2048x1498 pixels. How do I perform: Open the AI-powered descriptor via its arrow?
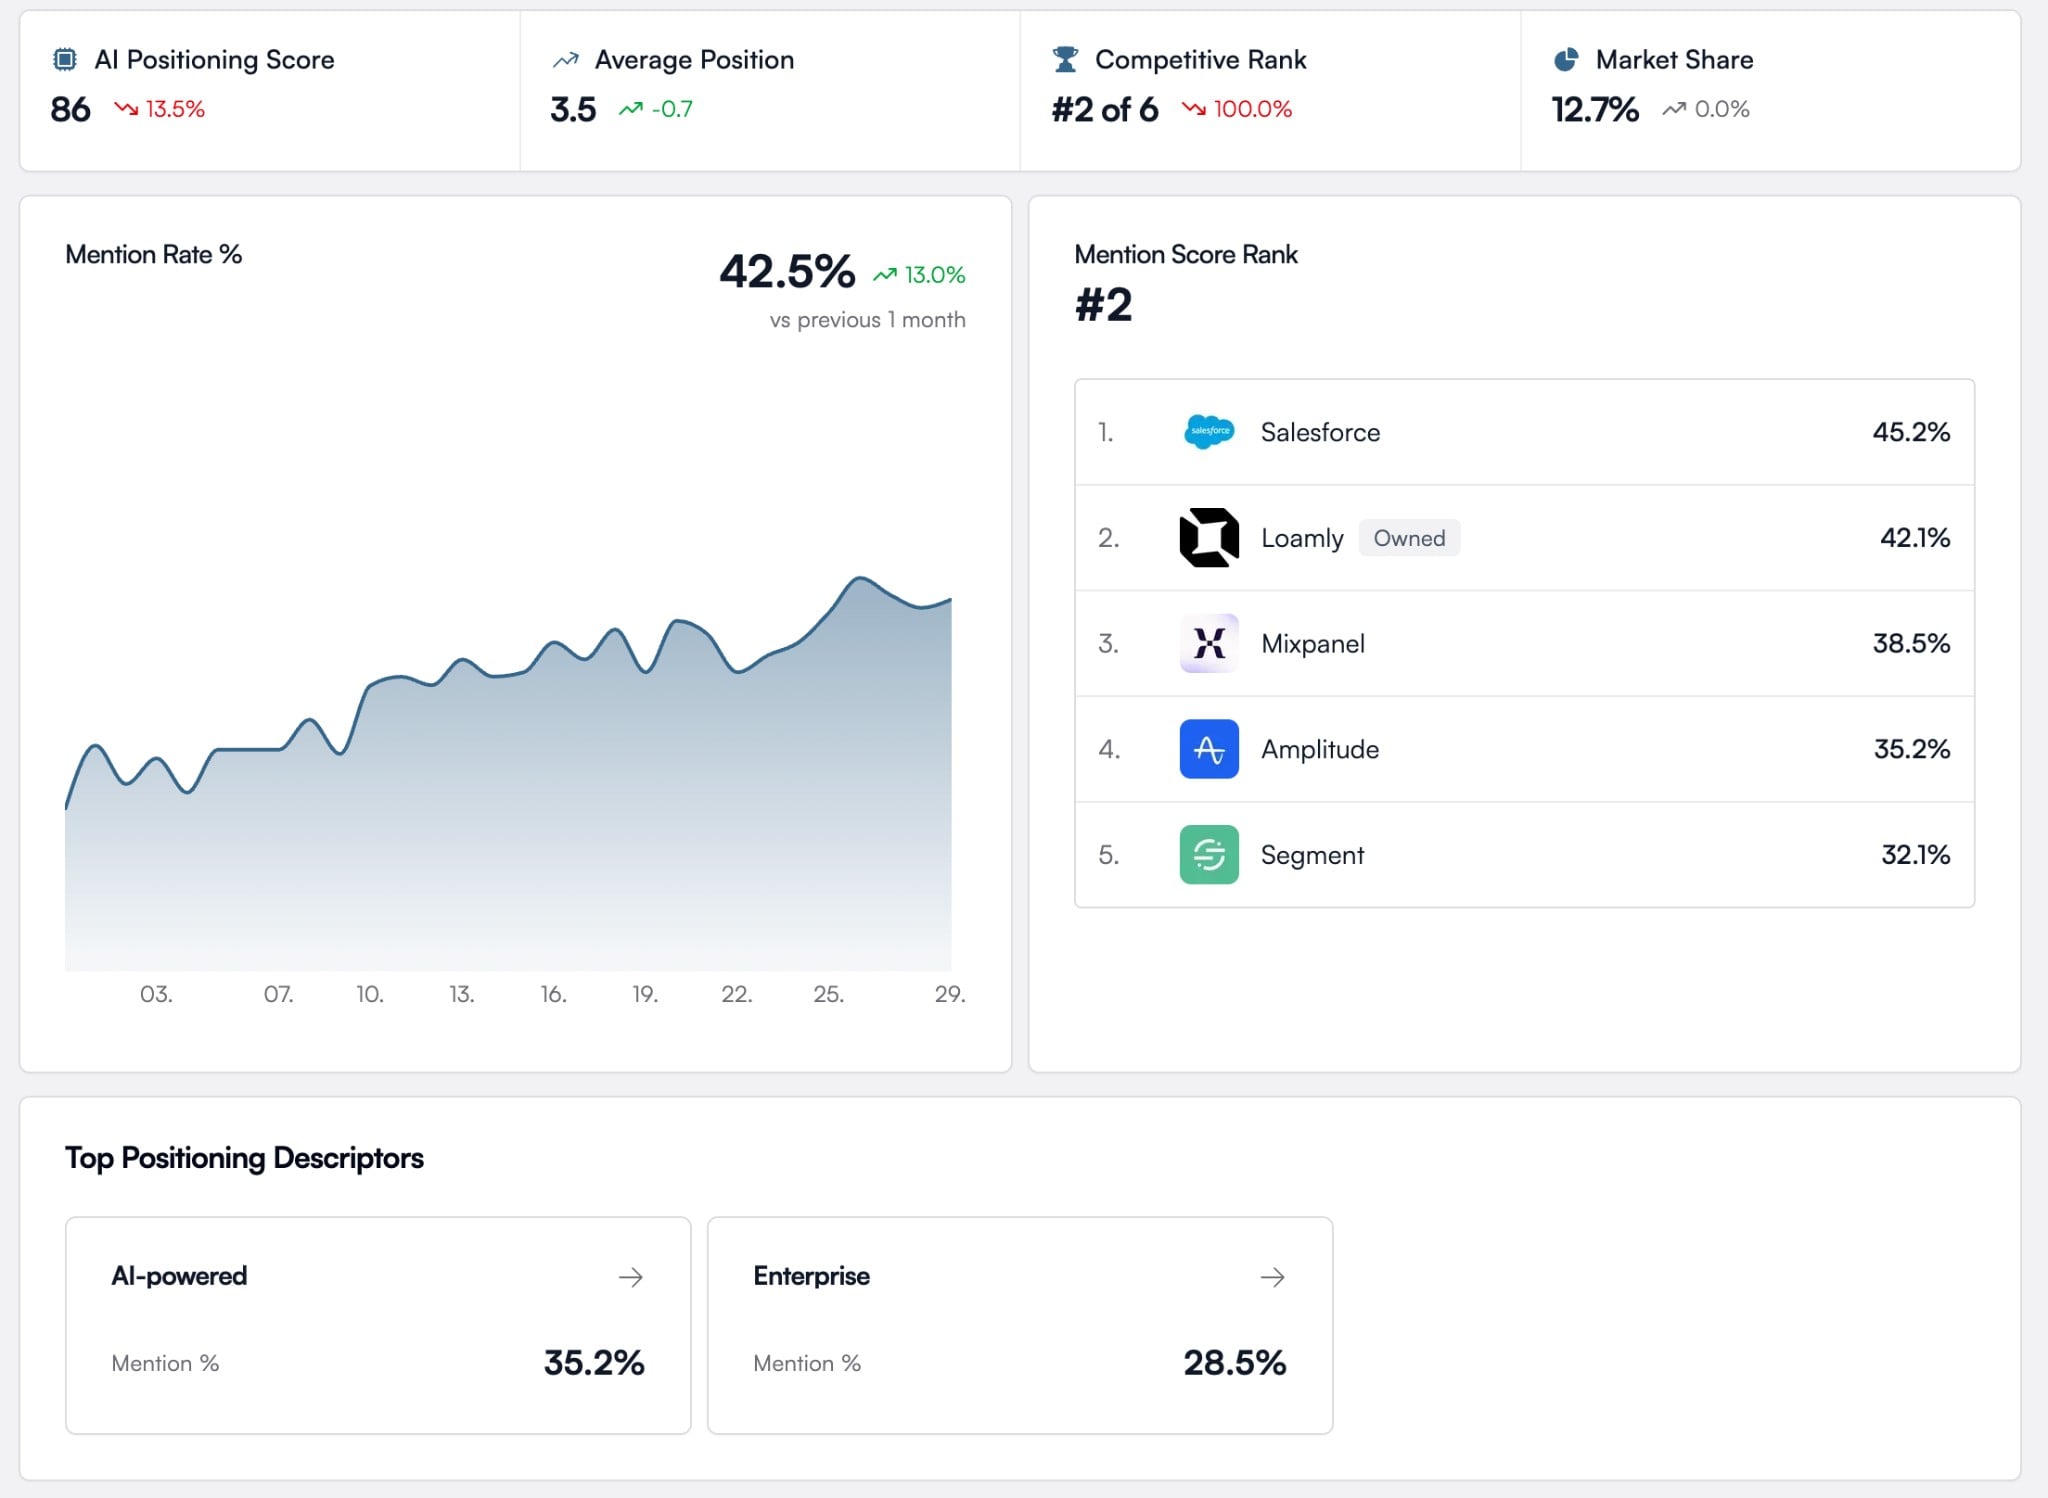630,1276
